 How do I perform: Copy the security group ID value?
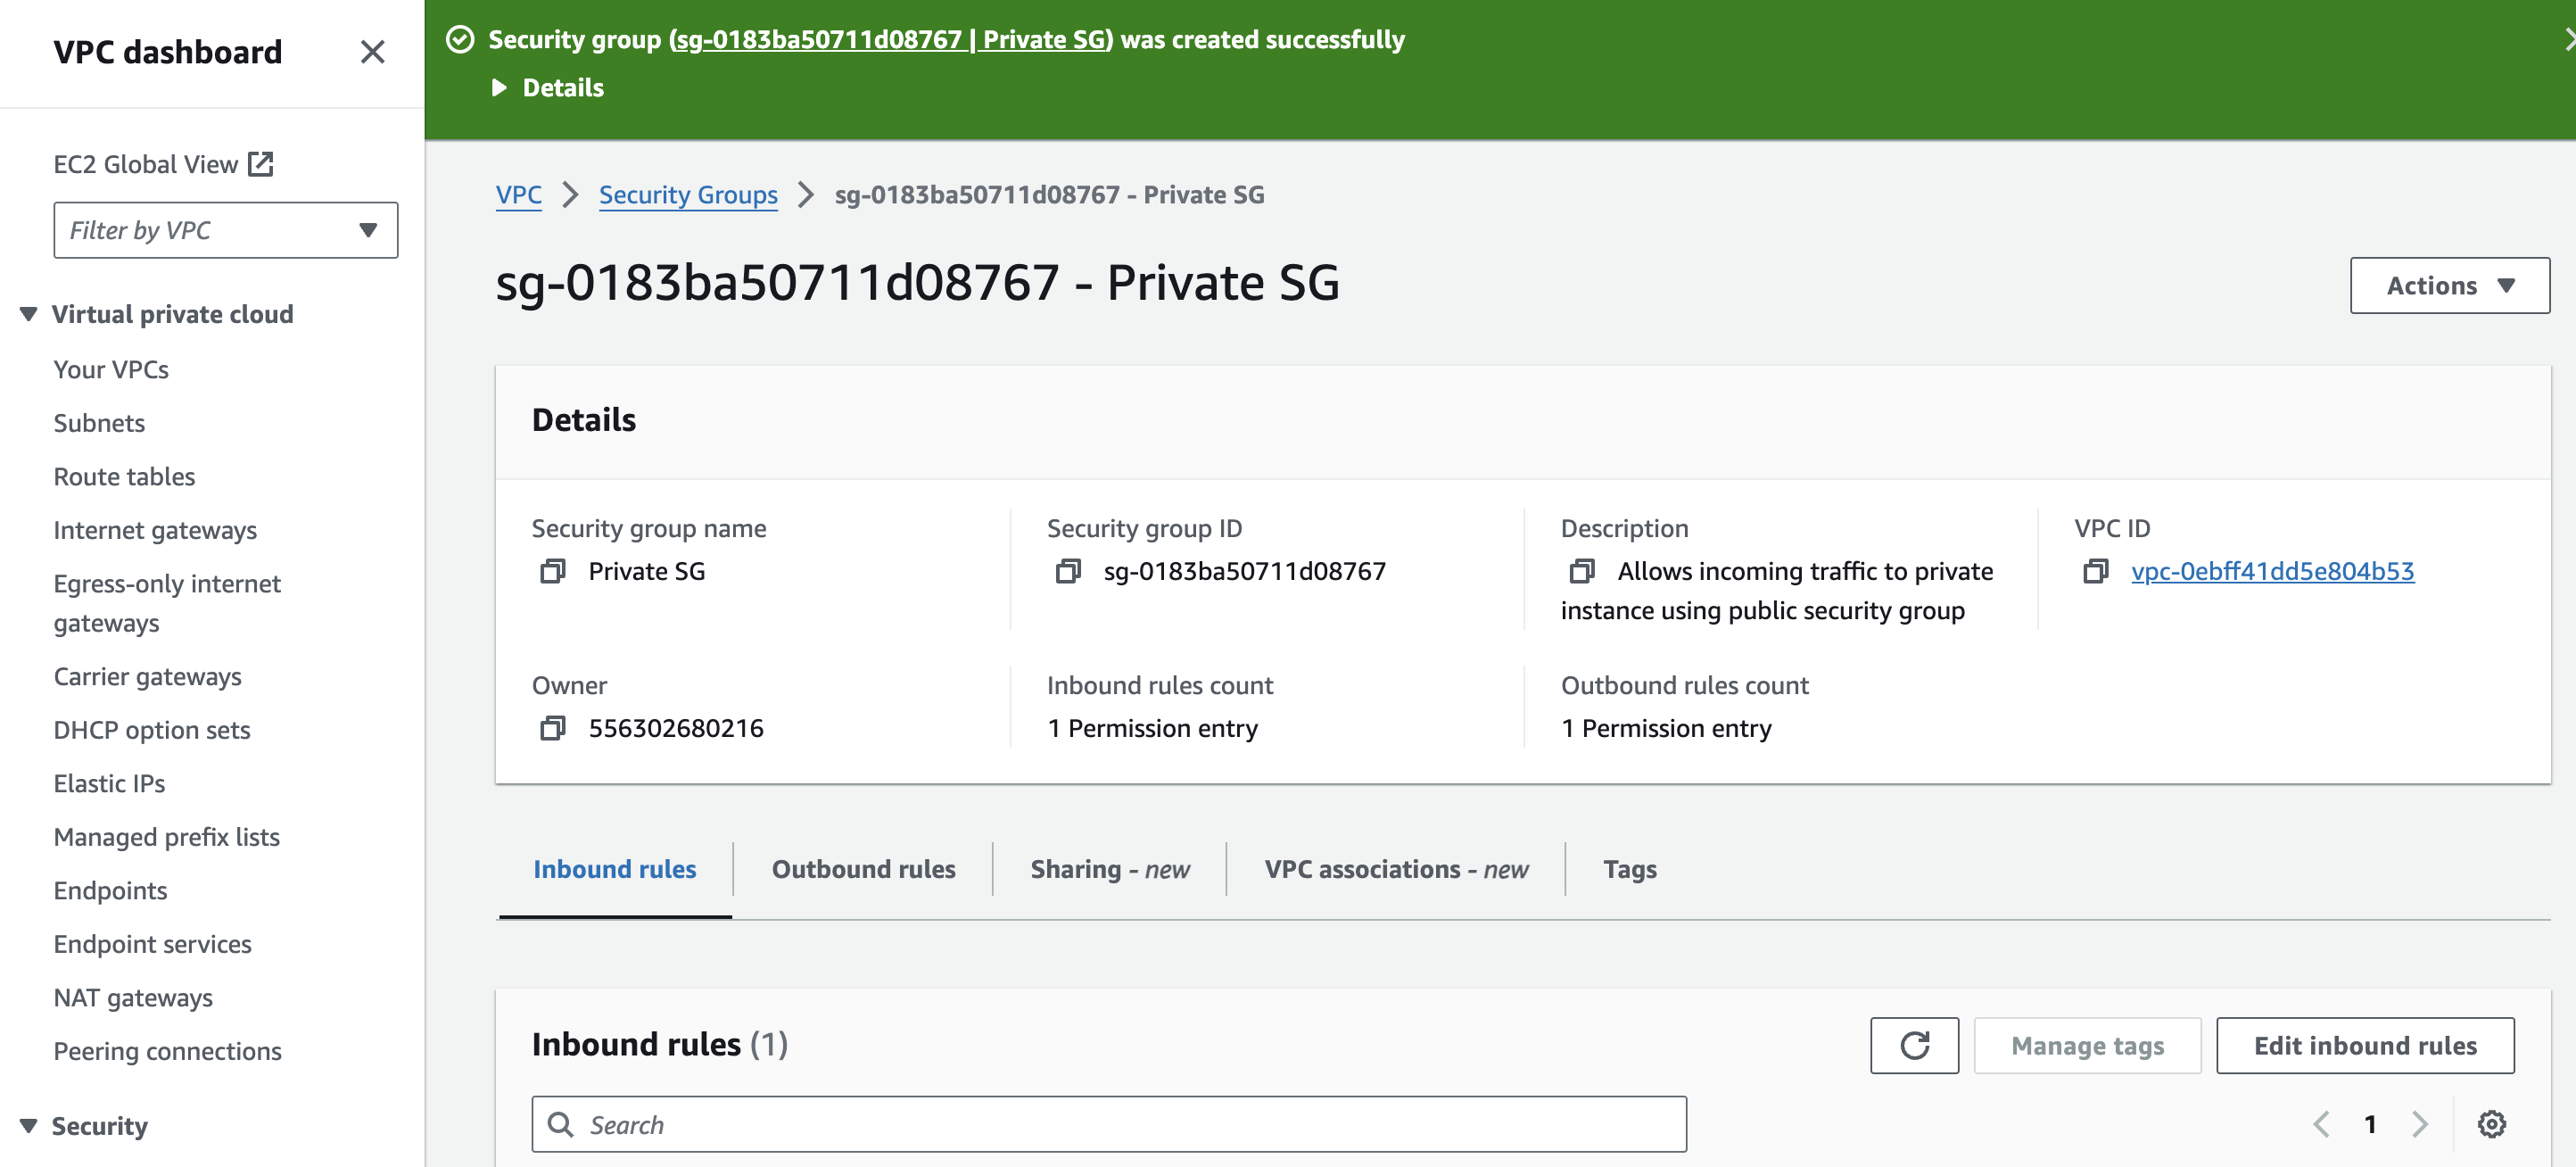coord(1067,571)
